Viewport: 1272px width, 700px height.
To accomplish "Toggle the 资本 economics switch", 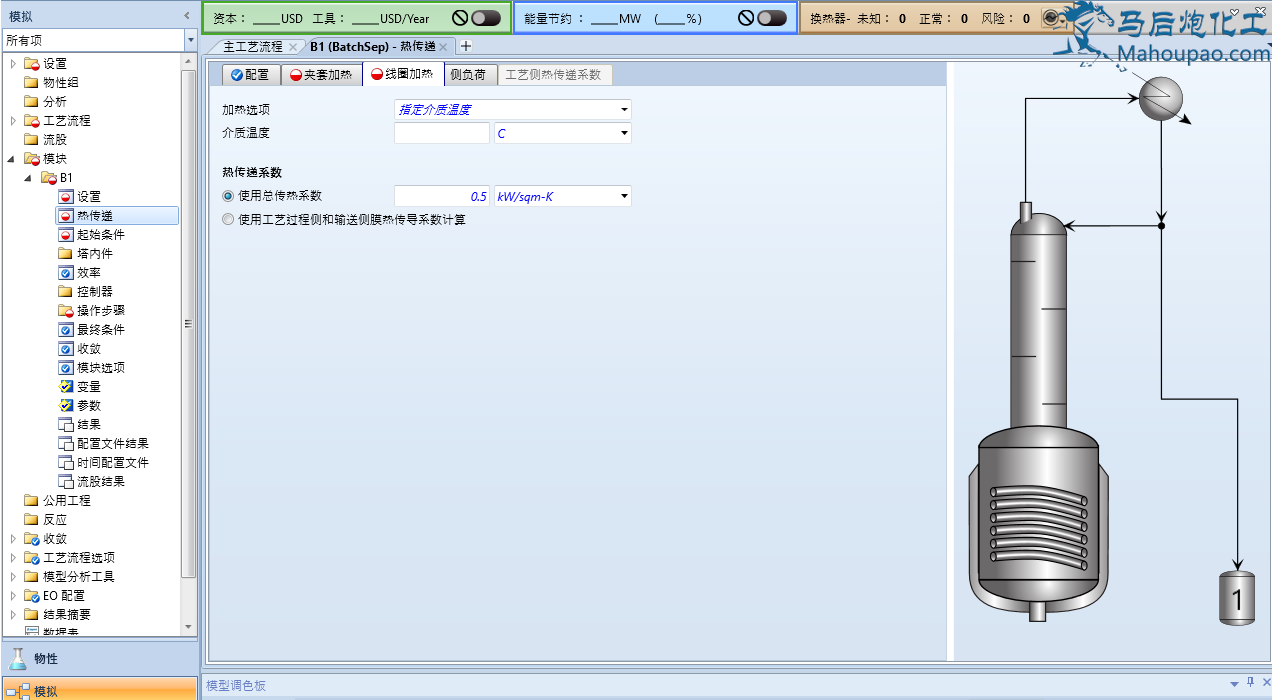I will (485, 18).
